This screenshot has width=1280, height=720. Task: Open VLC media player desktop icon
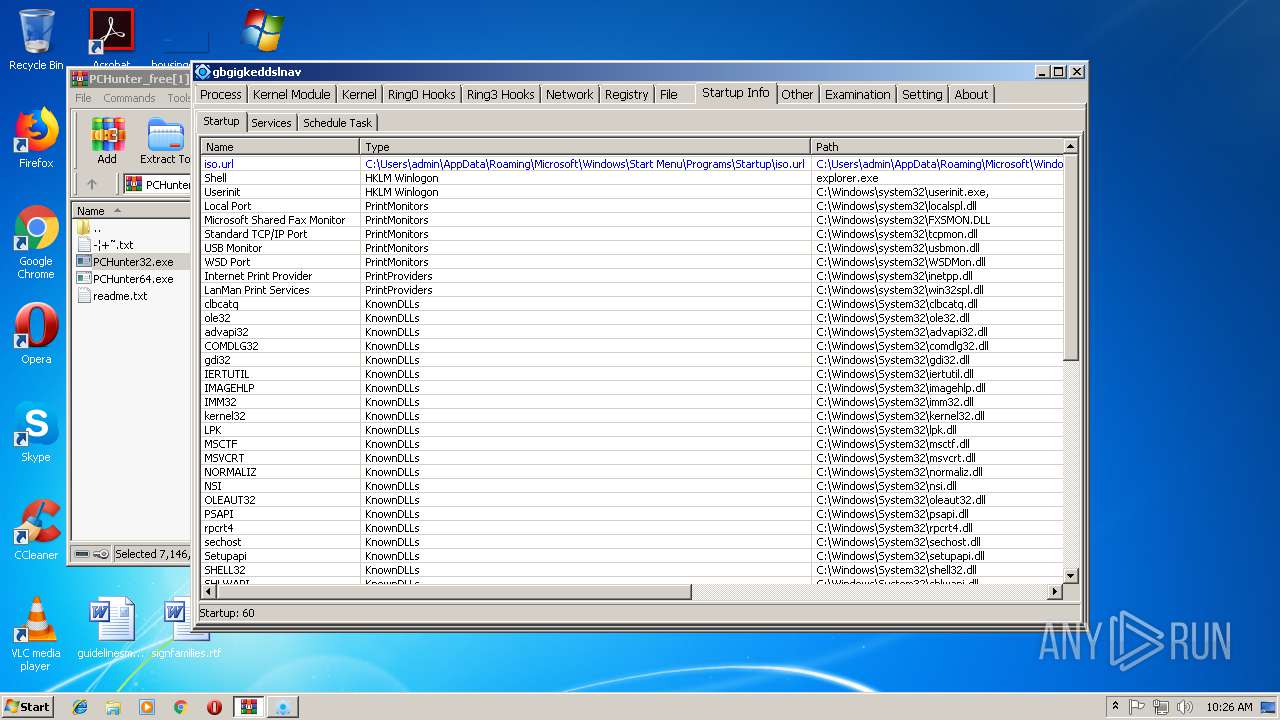36,634
